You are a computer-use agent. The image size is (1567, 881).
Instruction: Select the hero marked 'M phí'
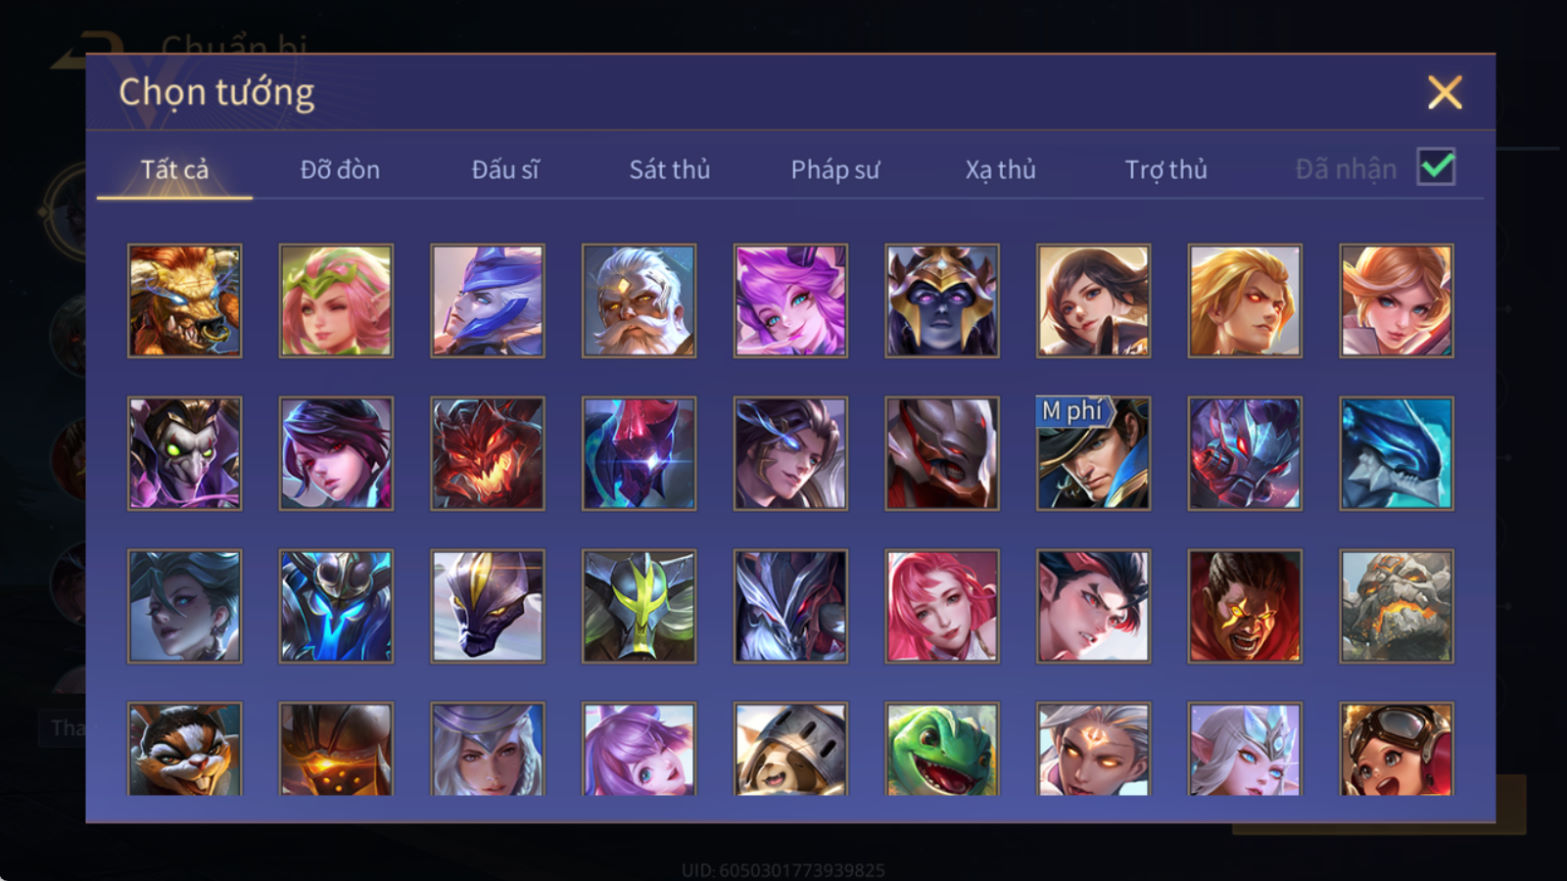(1093, 453)
